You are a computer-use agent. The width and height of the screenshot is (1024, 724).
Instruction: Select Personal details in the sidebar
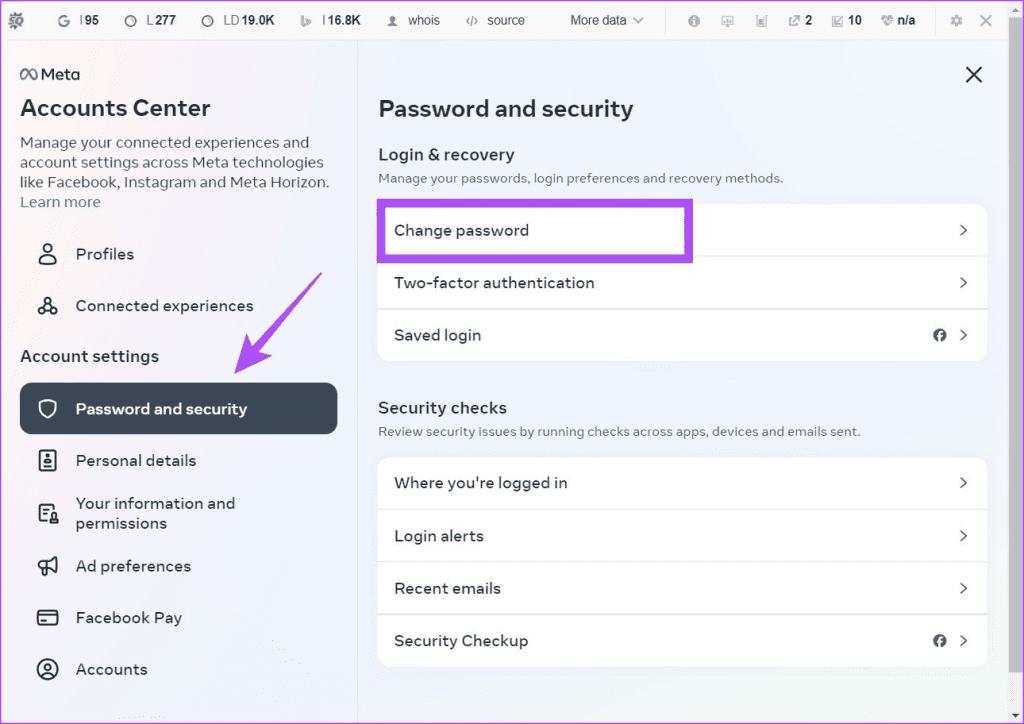pyautogui.click(x=136, y=460)
